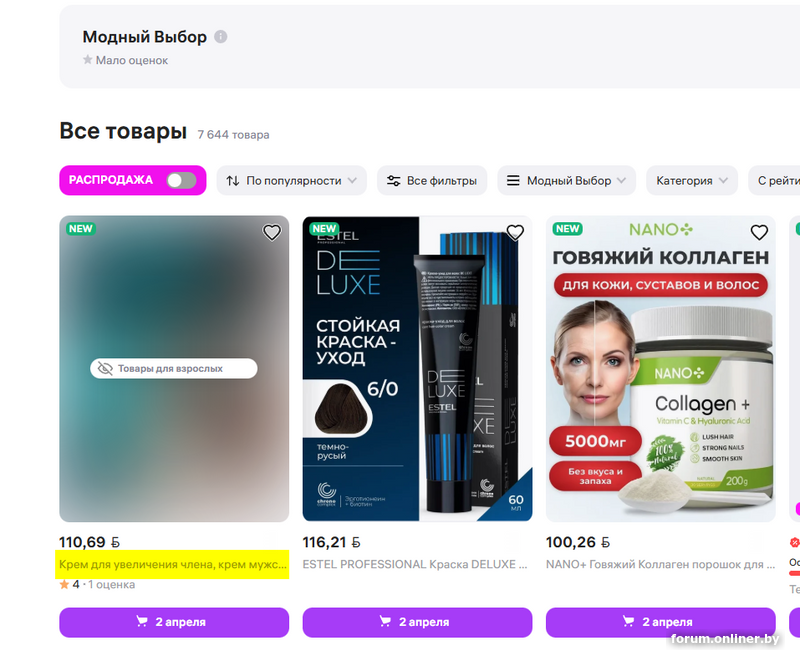Image resolution: width=800 pixels, height=660 pixels.
Task: Click the sort arrows icon by По популярности
Action: tap(233, 181)
